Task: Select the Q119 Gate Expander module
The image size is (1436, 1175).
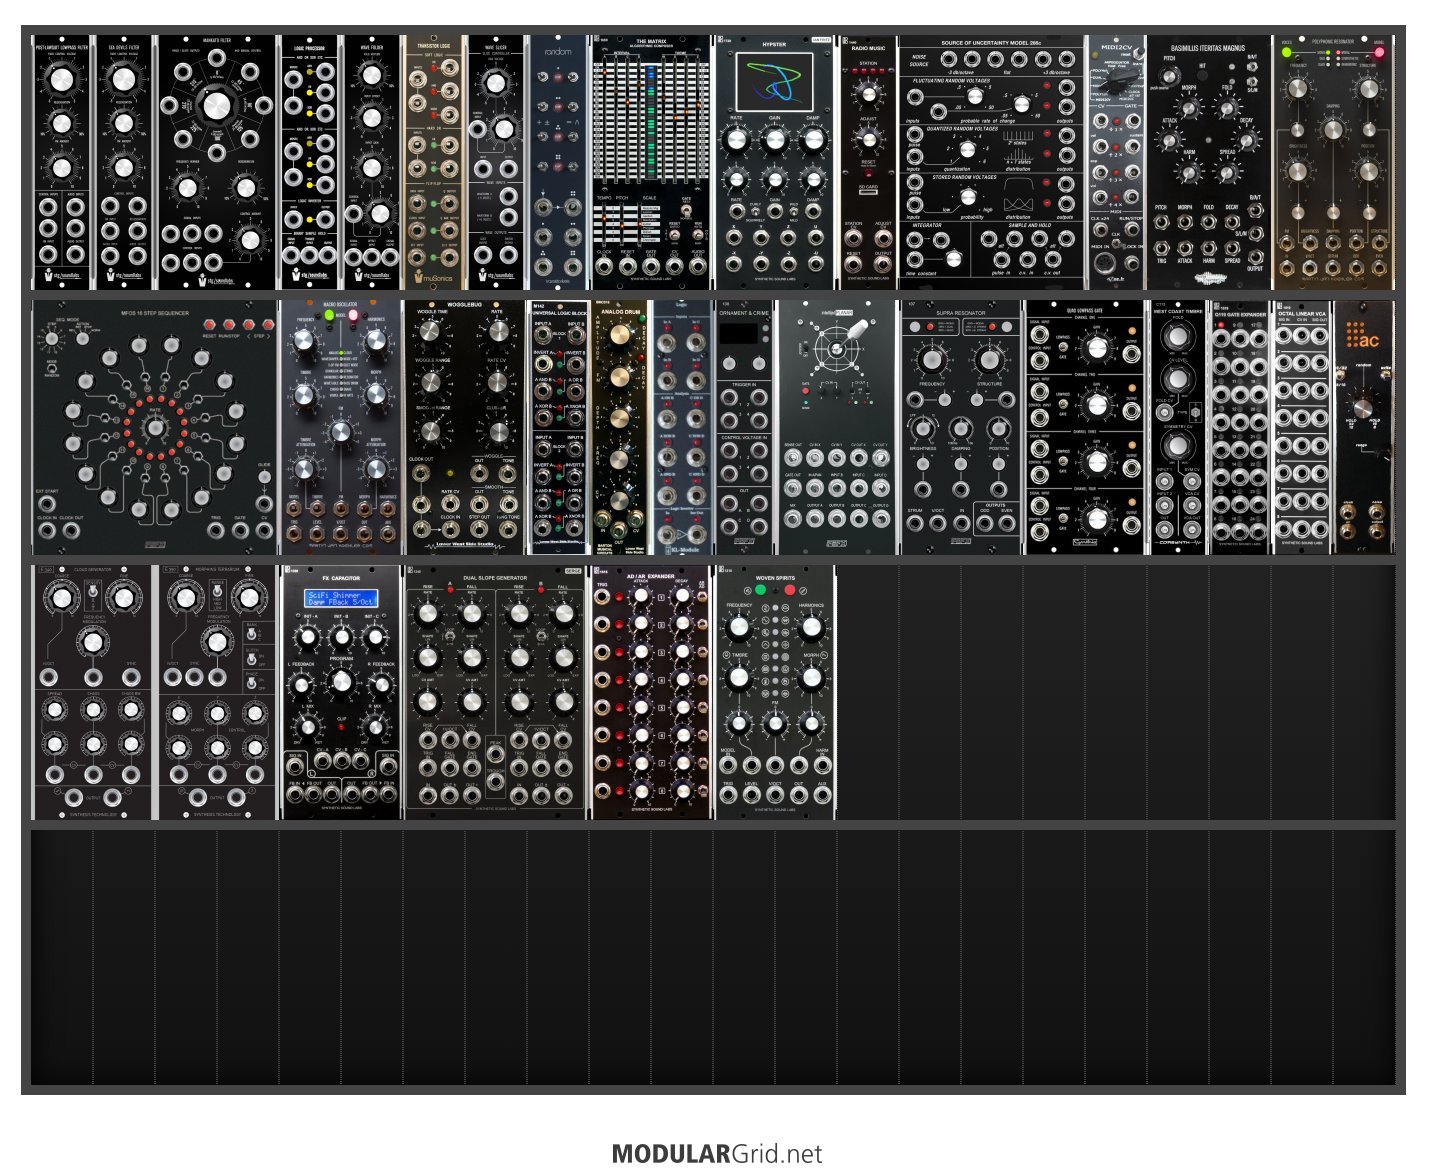Action: (x=1240, y=427)
